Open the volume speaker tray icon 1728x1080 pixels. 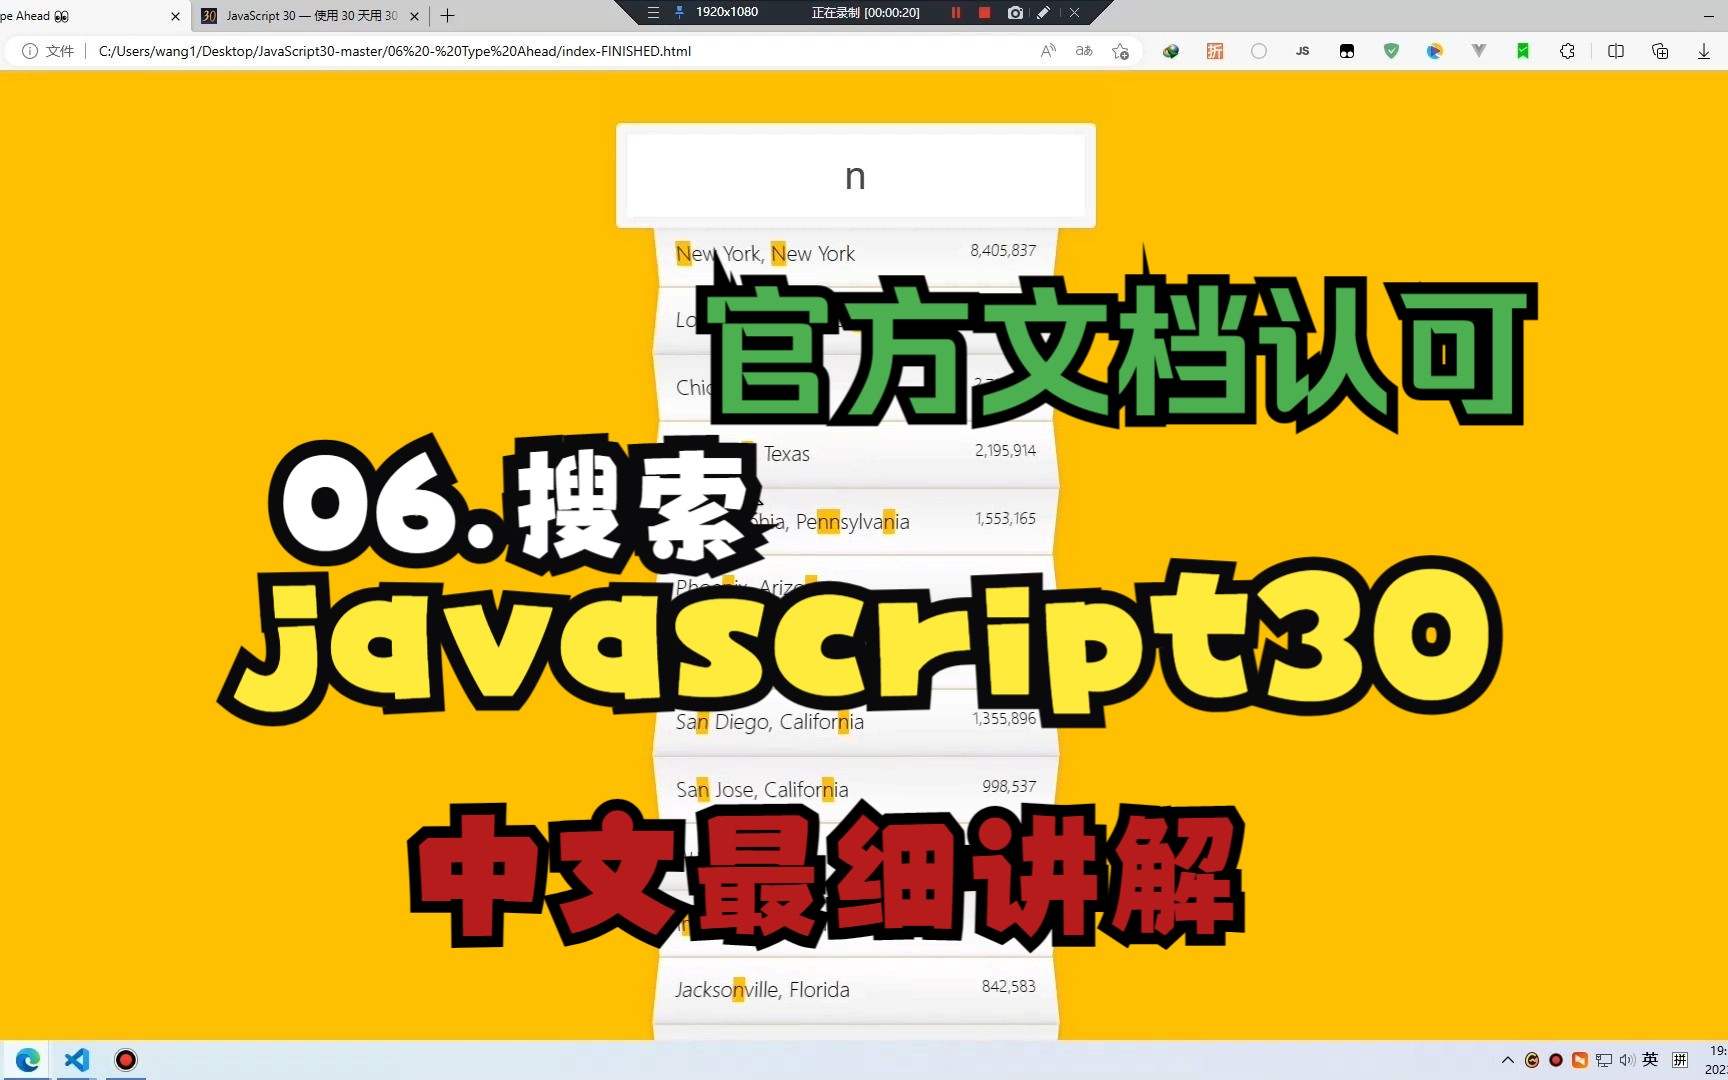click(1626, 1060)
